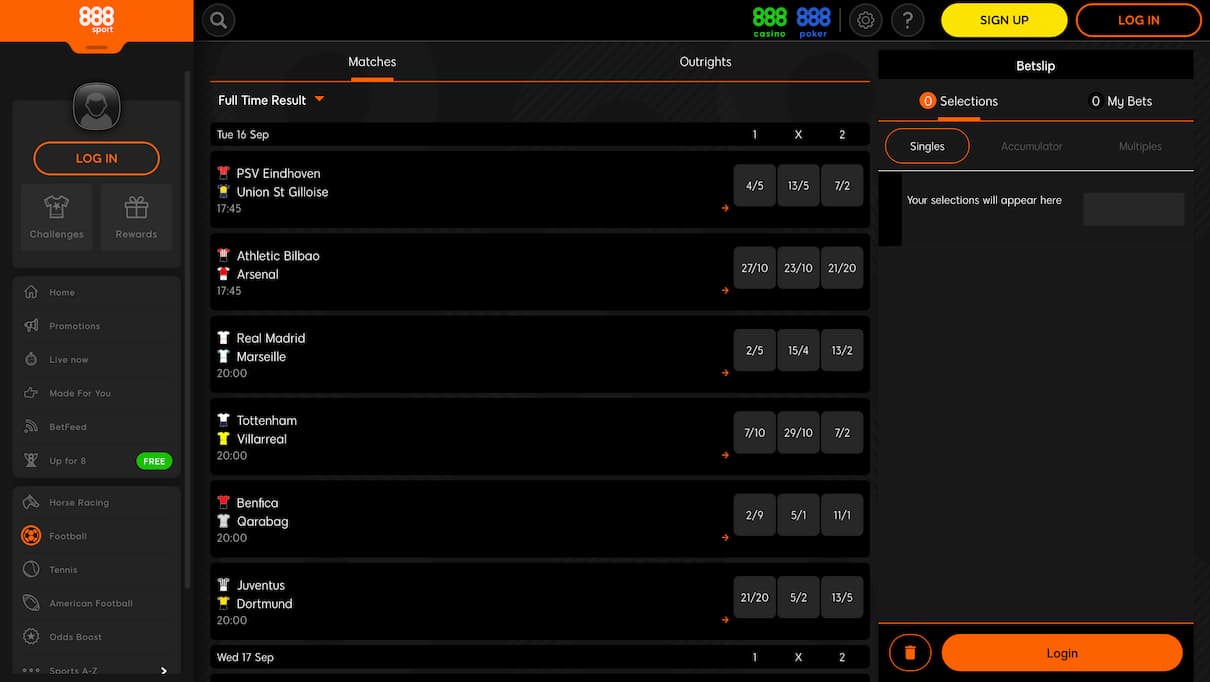Open Promotions megaphone item
Image resolution: width=1210 pixels, height=682 pixels.
pos(97,326)
